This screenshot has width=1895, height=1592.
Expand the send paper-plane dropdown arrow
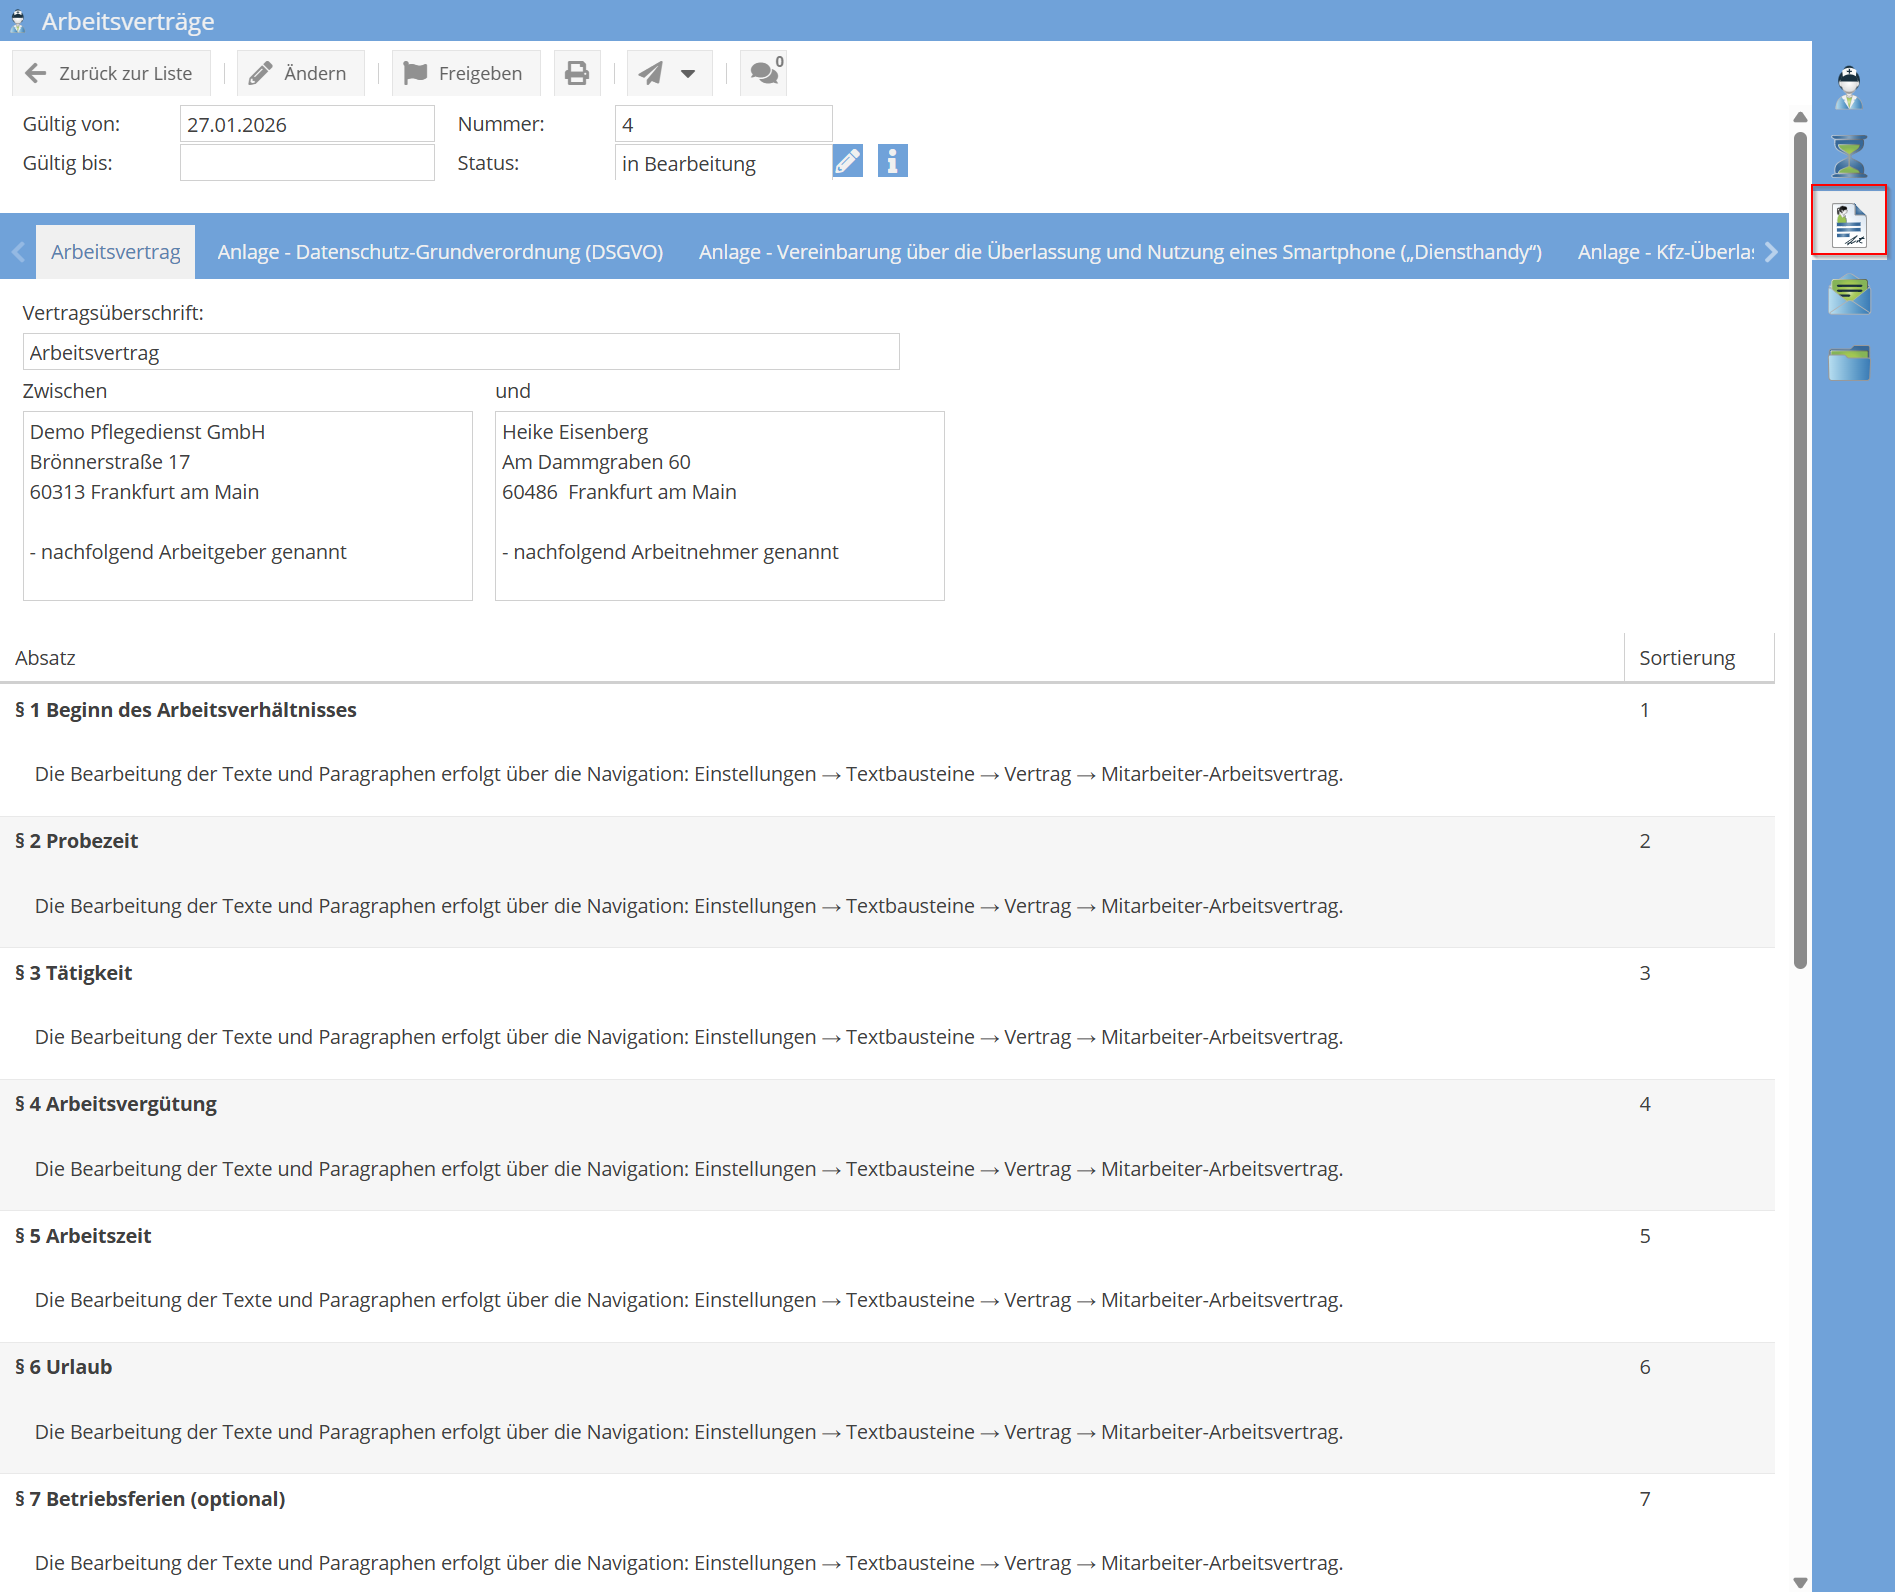pos(688,73)
